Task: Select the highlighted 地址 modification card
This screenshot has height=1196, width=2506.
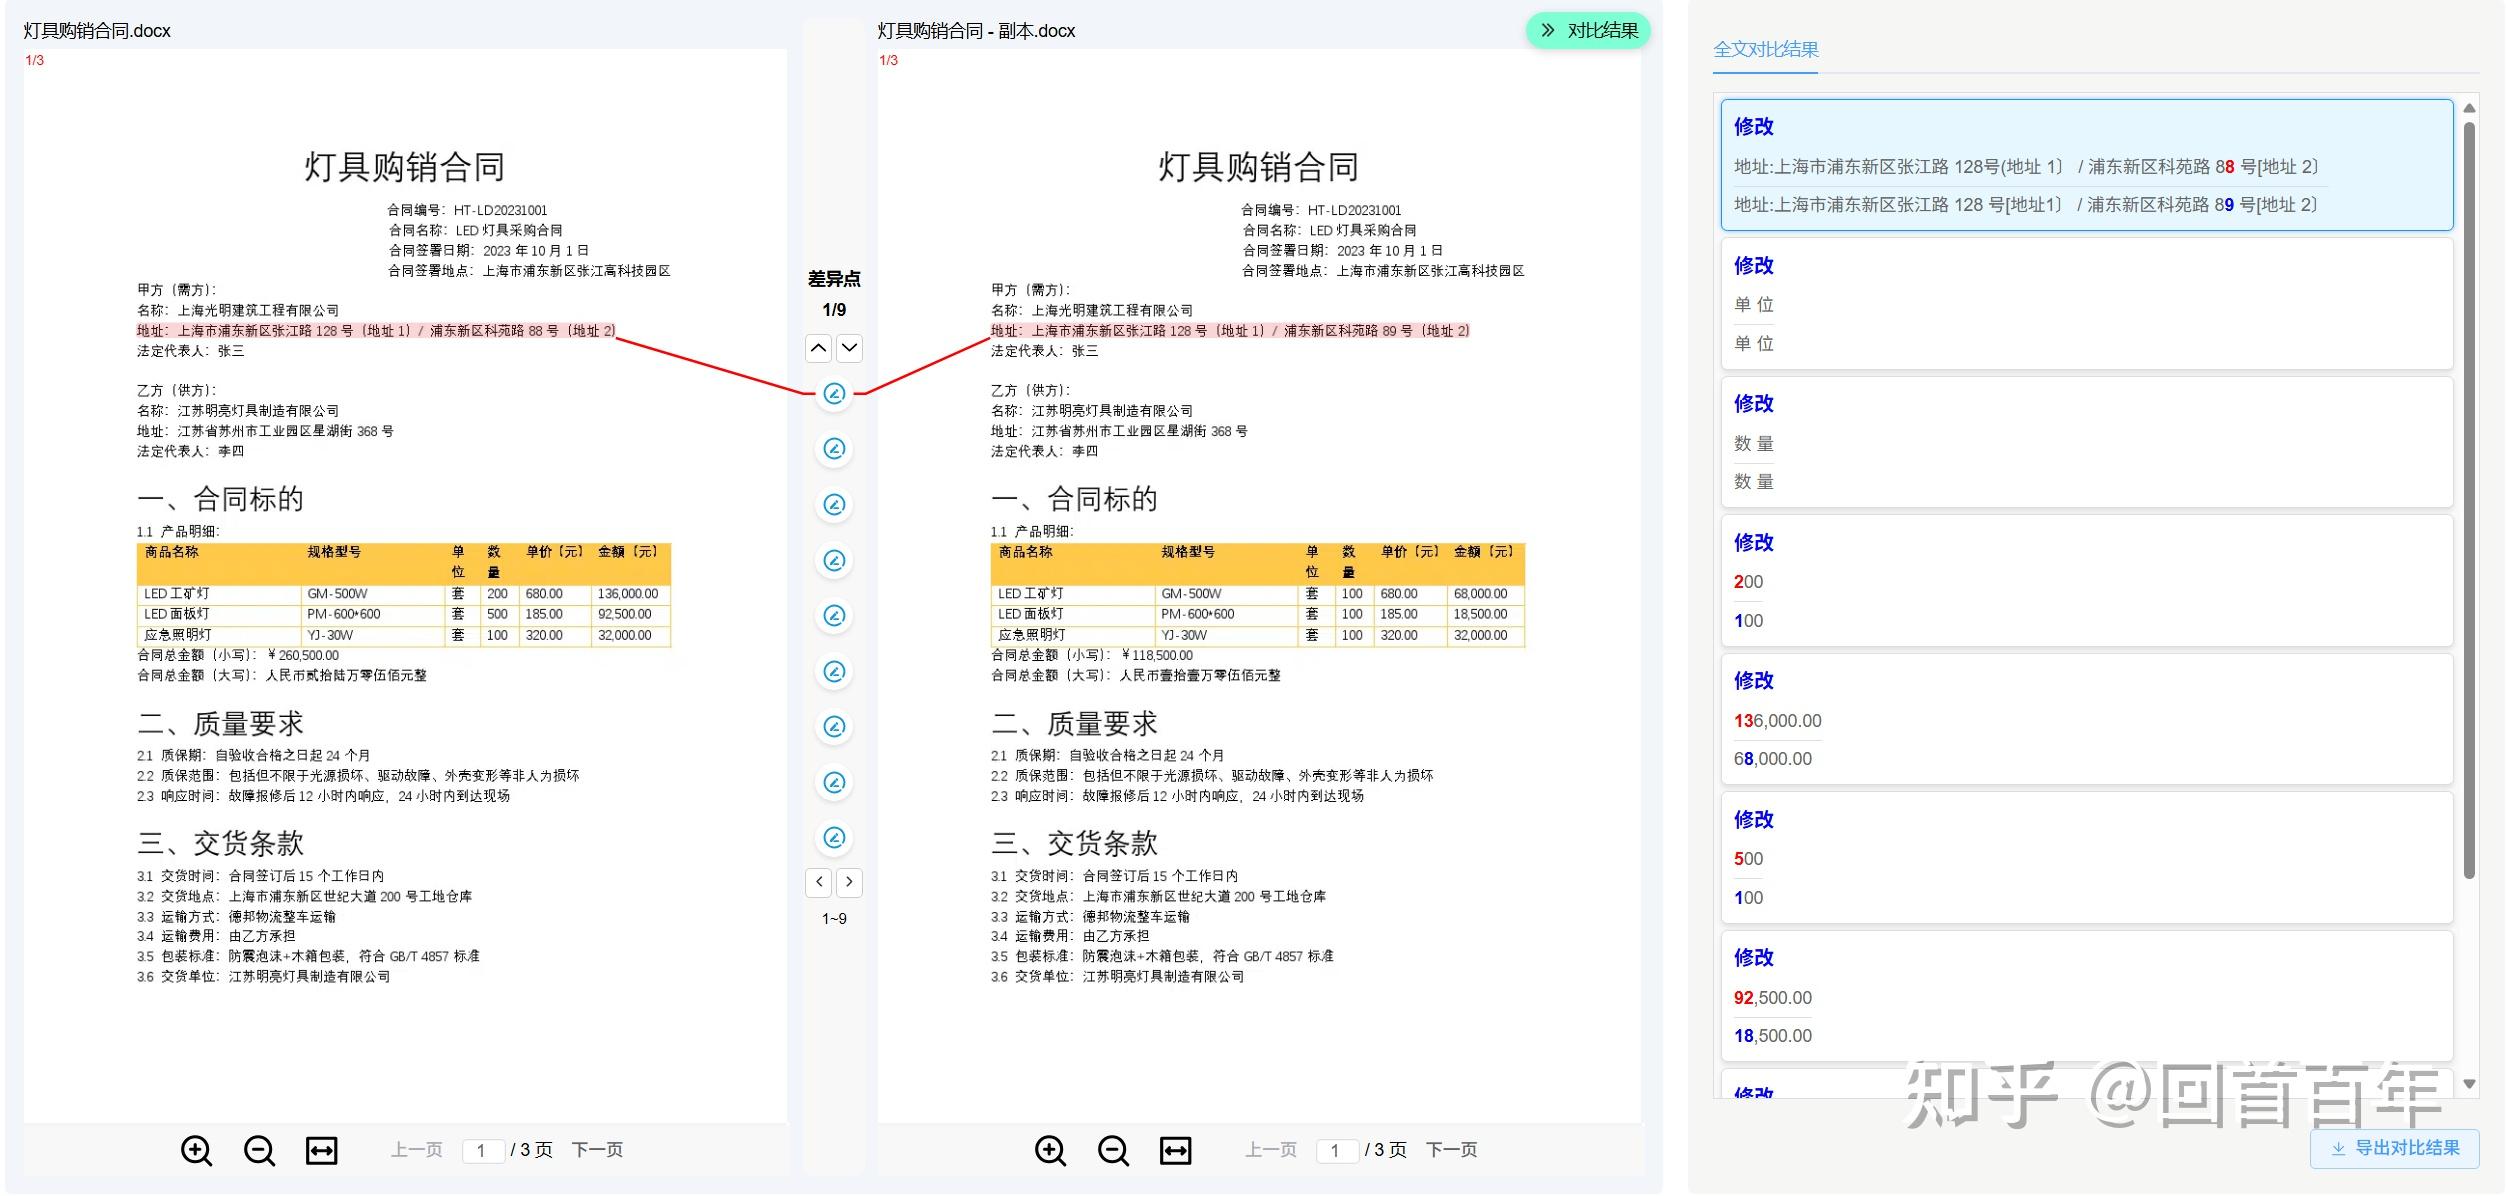Action: (2086, 165)
